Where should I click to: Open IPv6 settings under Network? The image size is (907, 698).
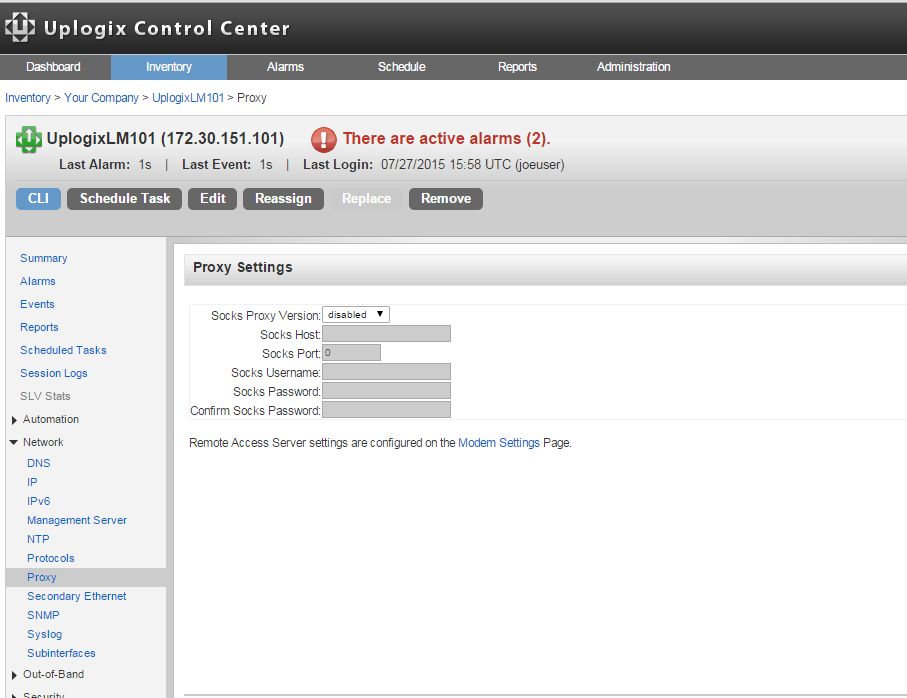(x=39, y=501)
